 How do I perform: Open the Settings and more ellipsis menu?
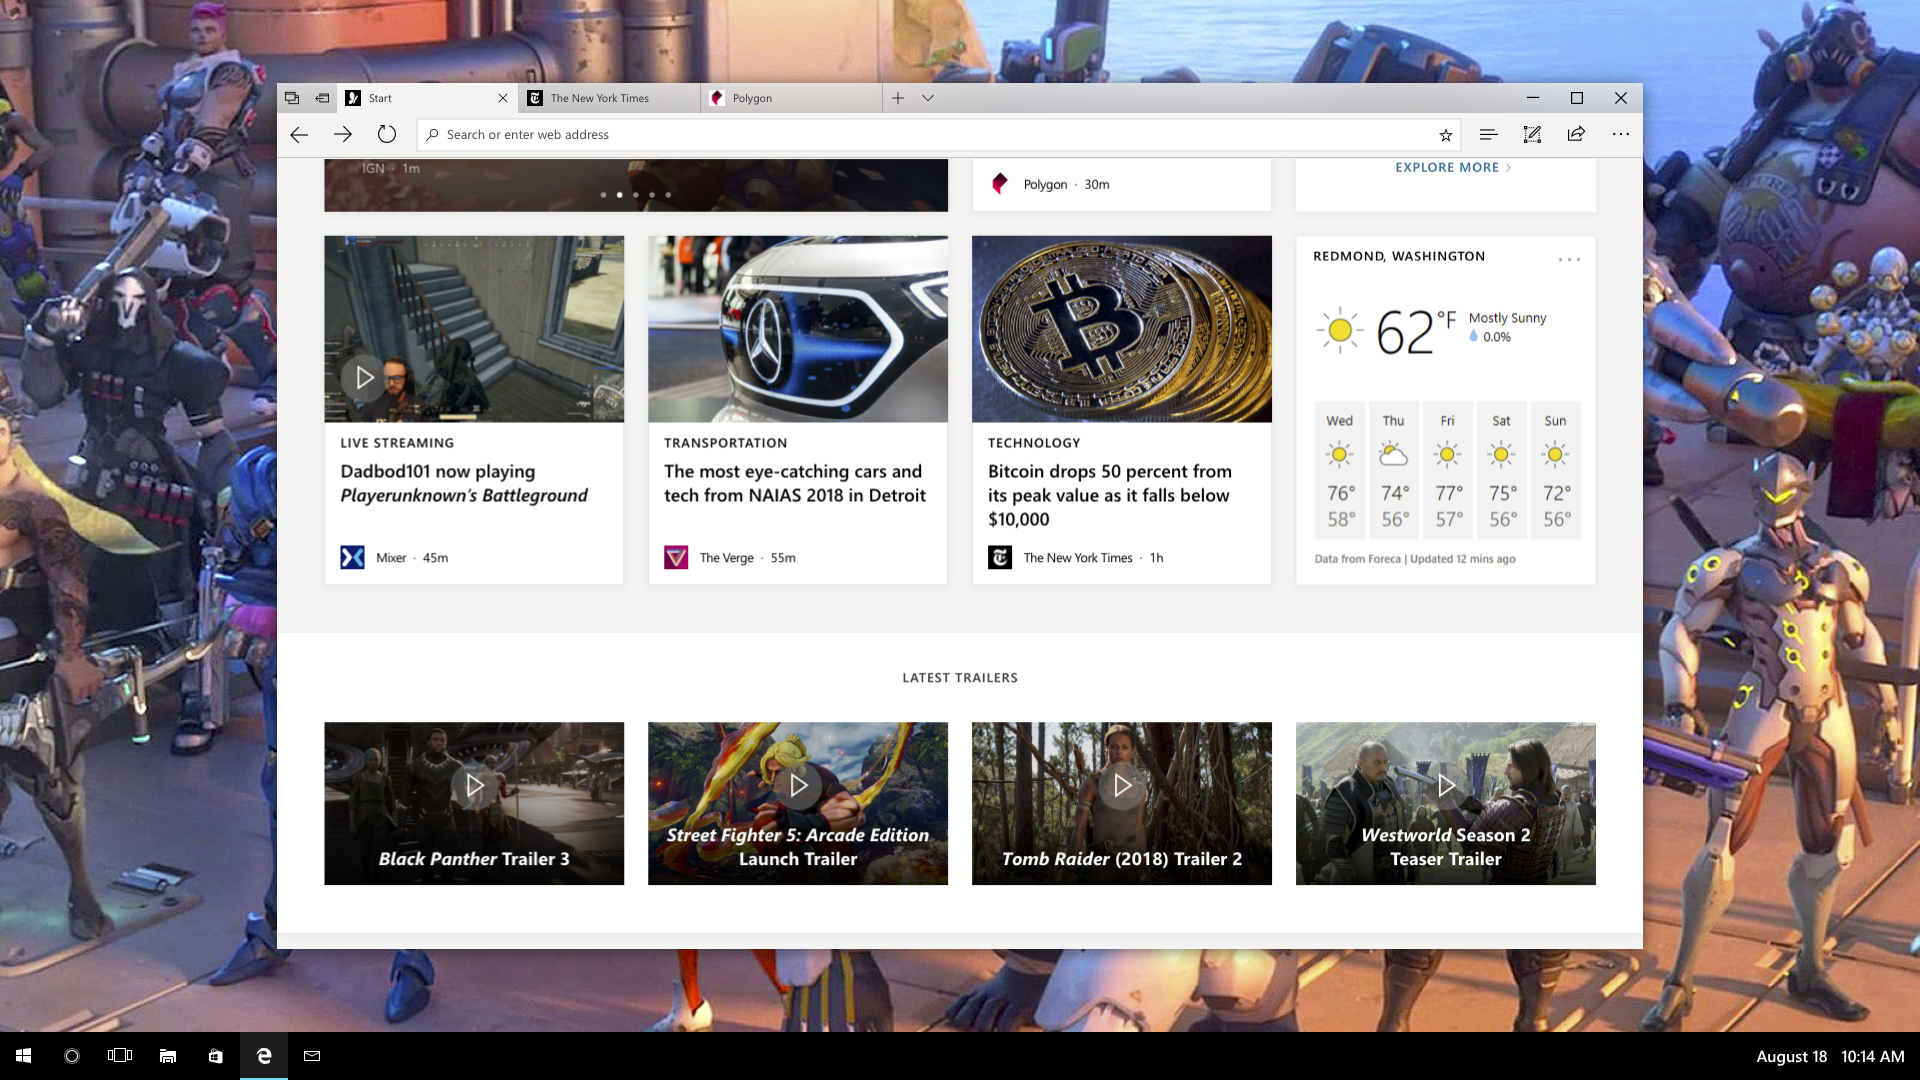click(x=1621, y=134)
